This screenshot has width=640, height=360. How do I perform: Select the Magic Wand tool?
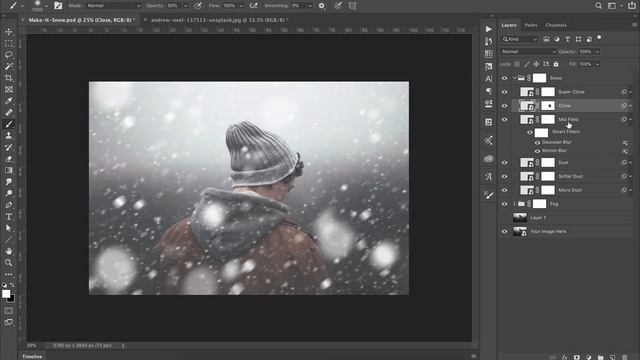9,66
